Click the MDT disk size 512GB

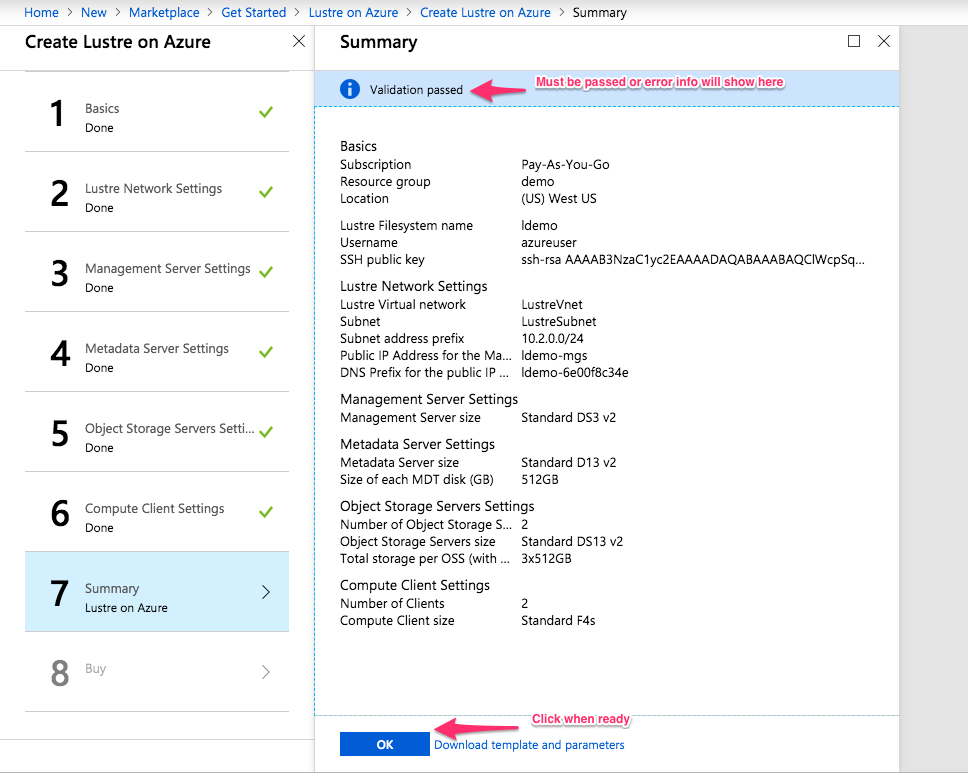point(540,479)
